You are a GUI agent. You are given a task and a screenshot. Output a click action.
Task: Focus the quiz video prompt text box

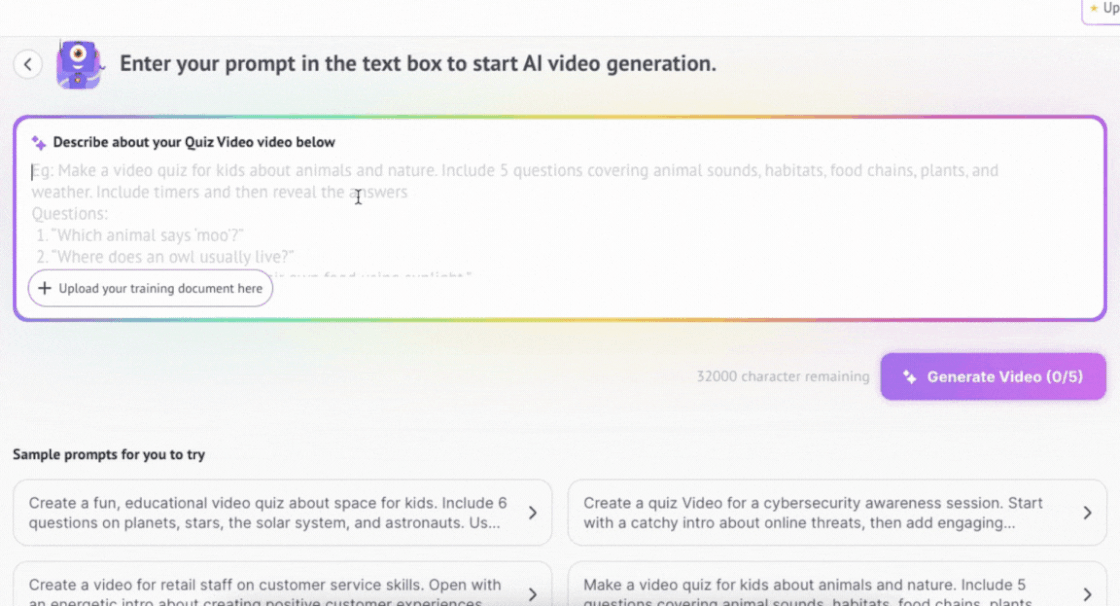(560, 215)
